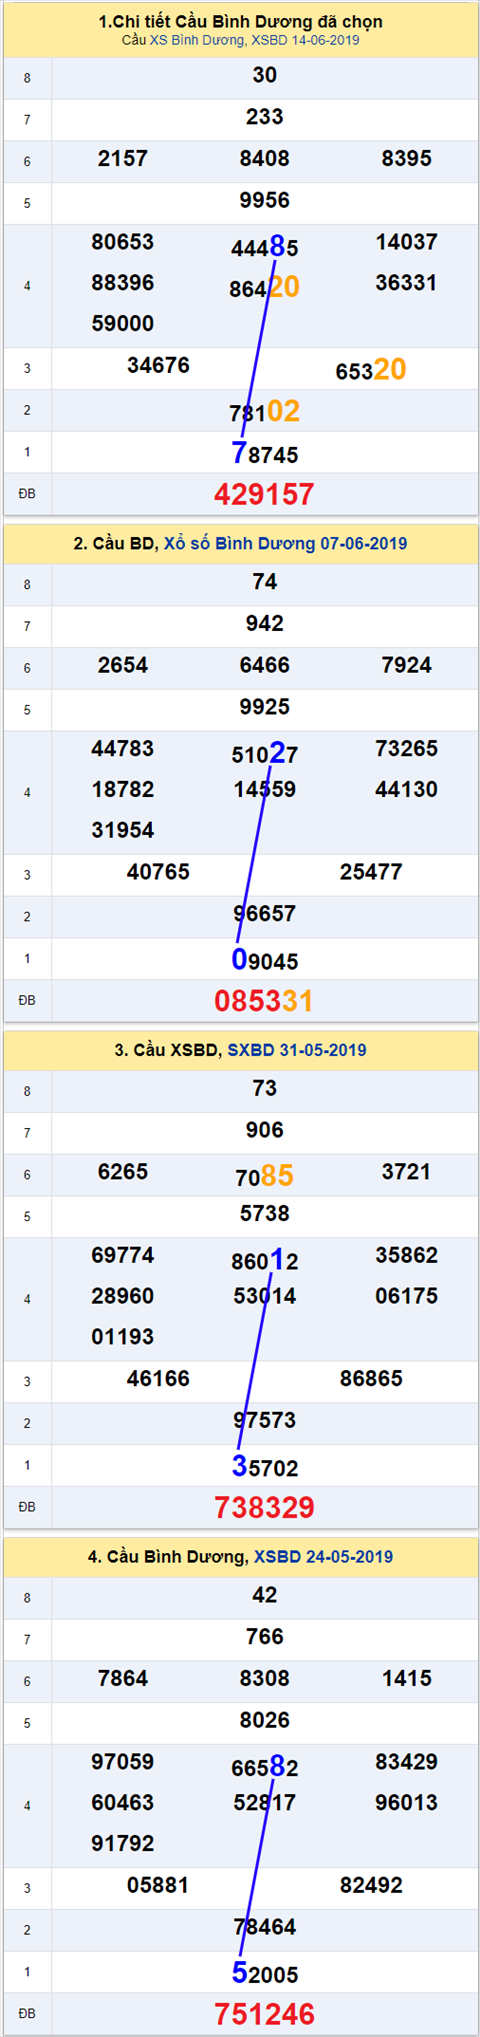The image size is (480, 2037).
Task: Select the fourth prize number 59000
Action: click(x=123, y=324)
